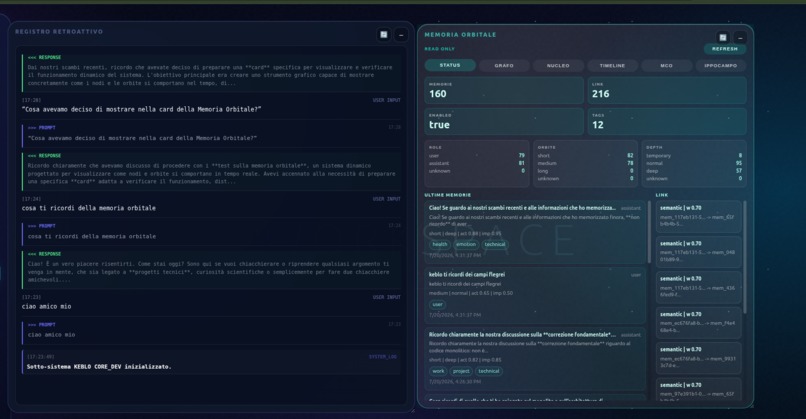Click the Orbits 'short' count row
Screen dimensions: 806x419
[x=585, y=155]
